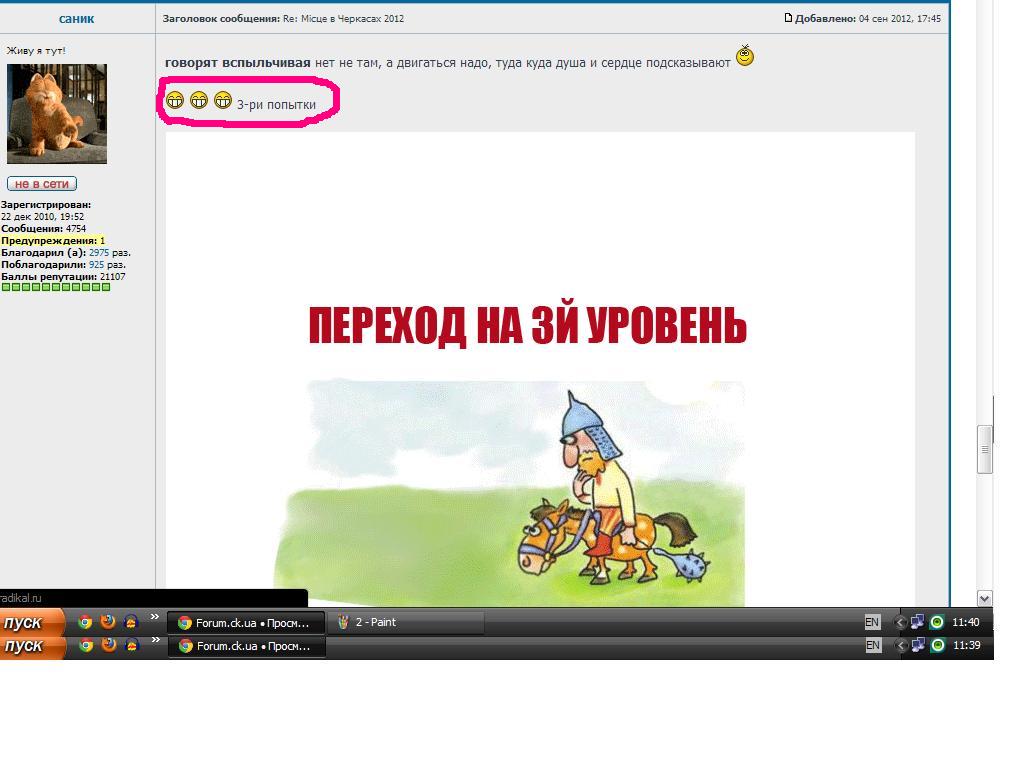Switch to the Forum.ck.ua window on the 11:40 taskbar
The width and height of the screenshot is (1024, 768).
[246, 623]
